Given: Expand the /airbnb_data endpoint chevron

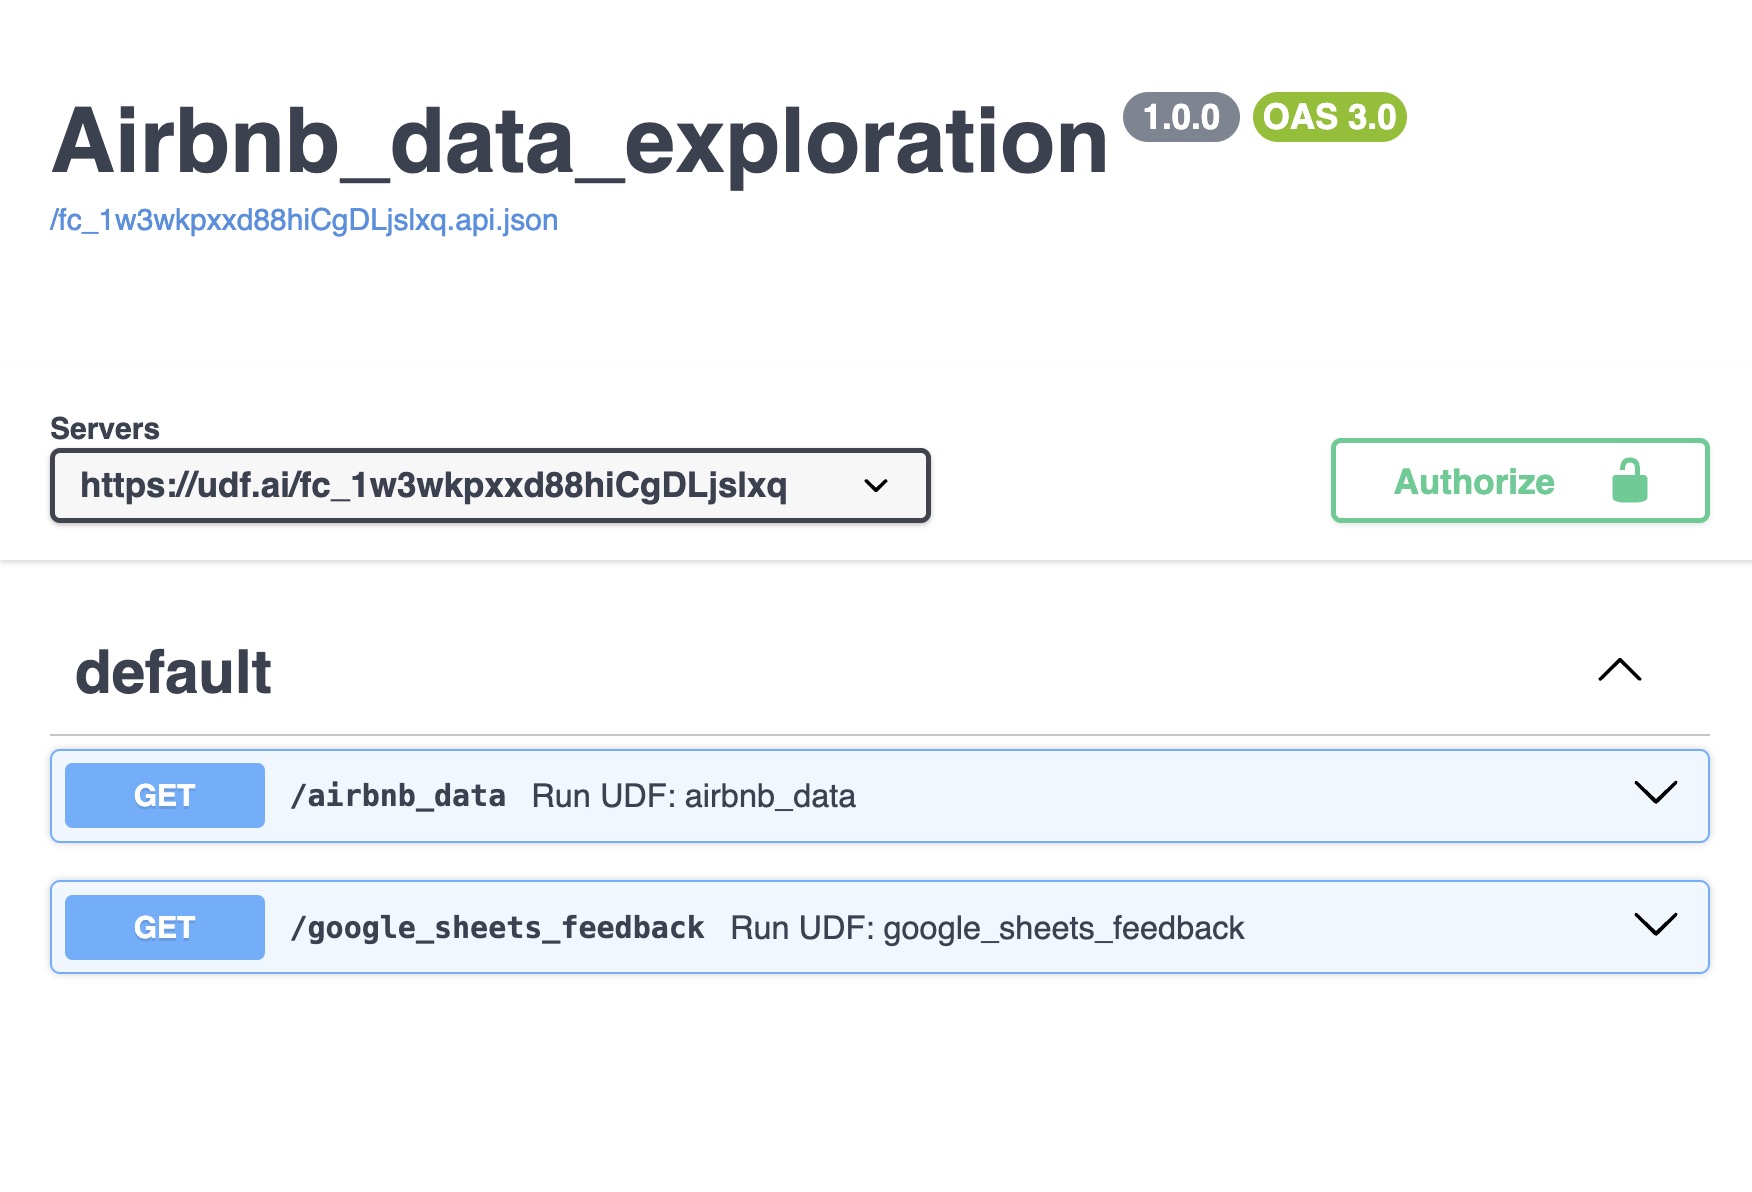Looking at the screenshot, I should [x=1656, y=793].
